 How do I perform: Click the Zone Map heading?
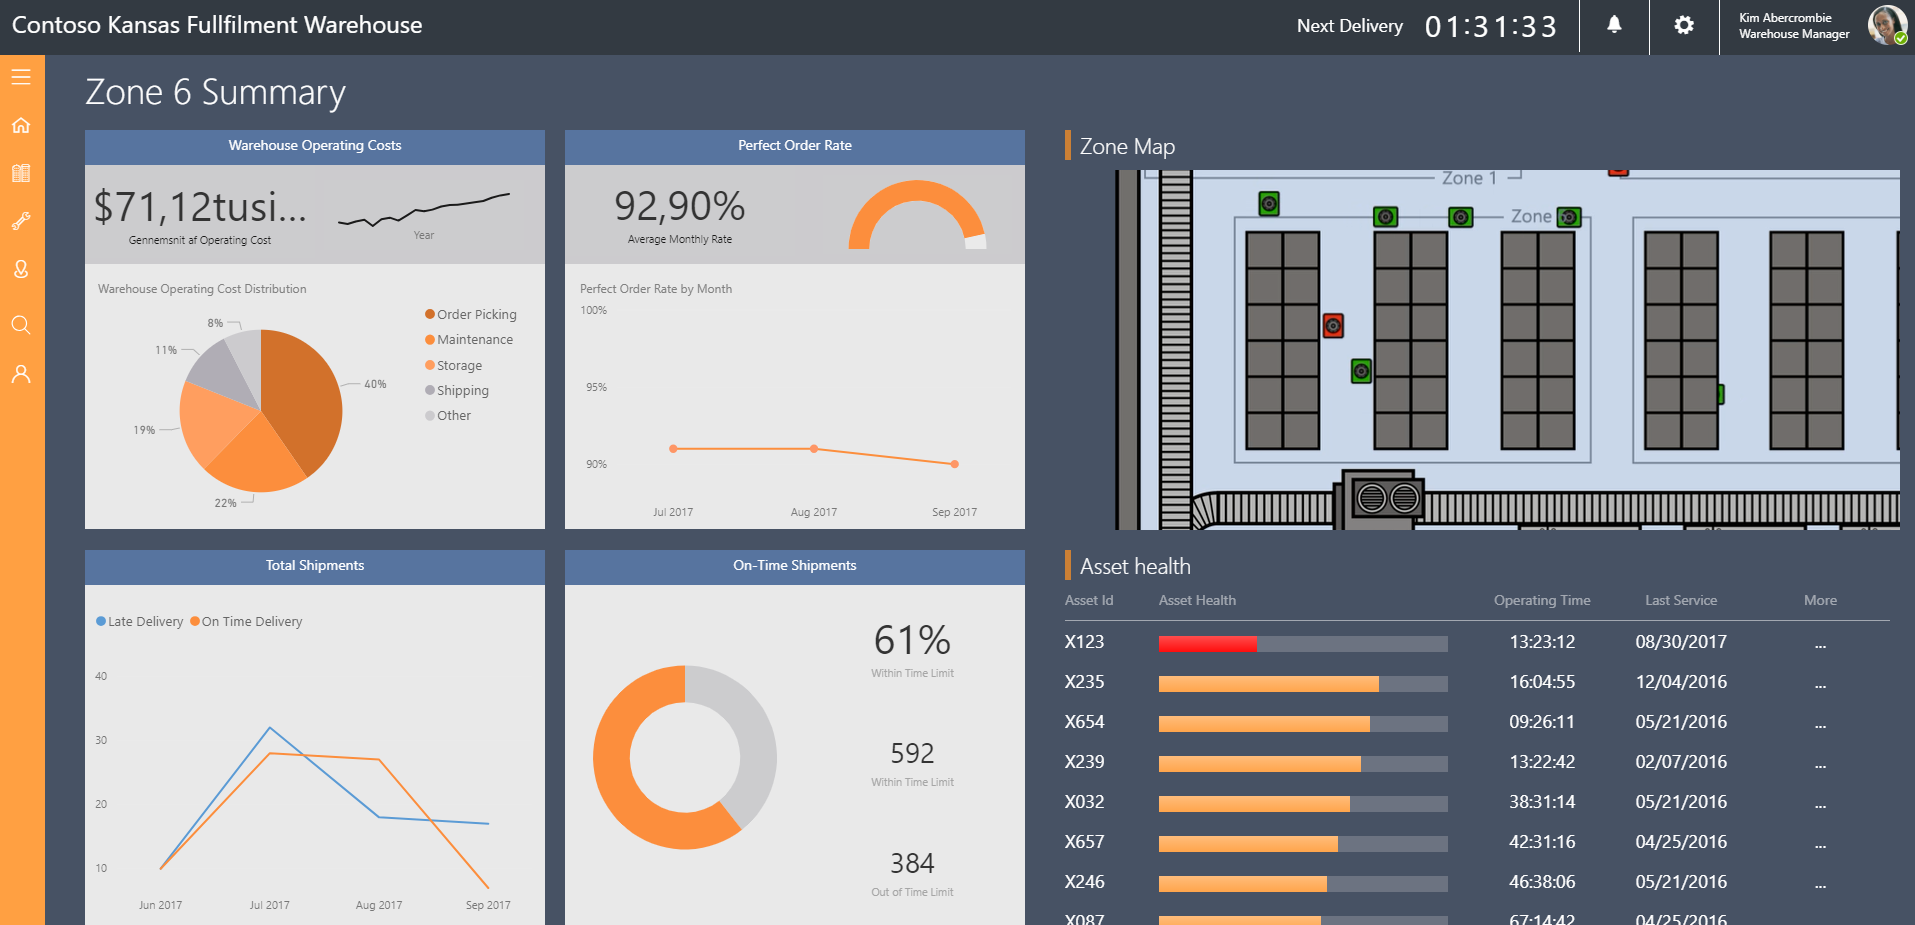(x=1127, y=147)
